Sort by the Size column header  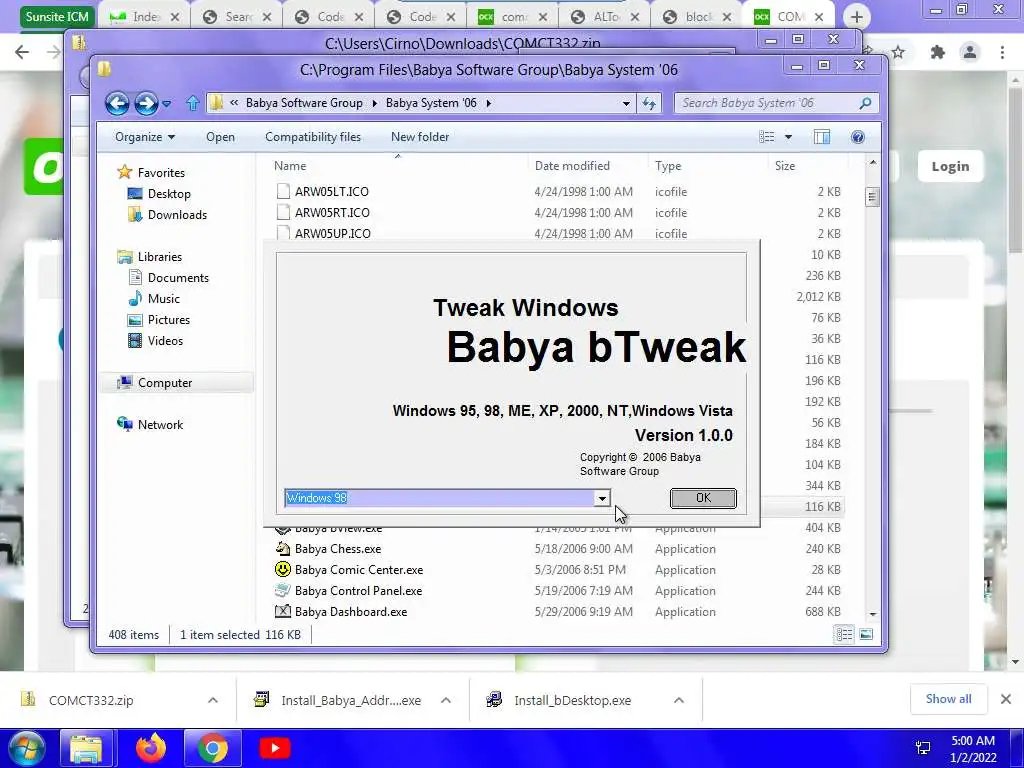point(785,166)
